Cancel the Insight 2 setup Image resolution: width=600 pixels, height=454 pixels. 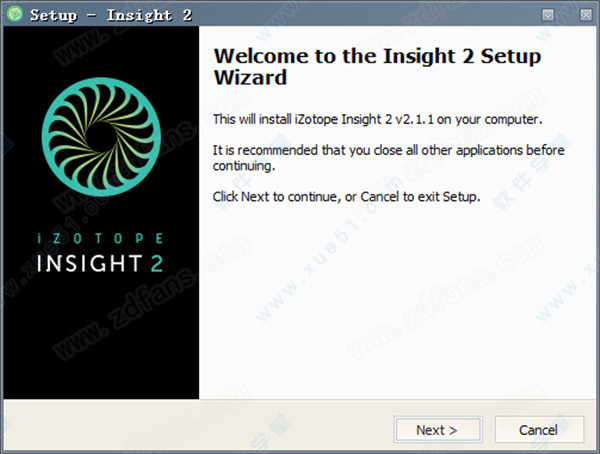539,430
